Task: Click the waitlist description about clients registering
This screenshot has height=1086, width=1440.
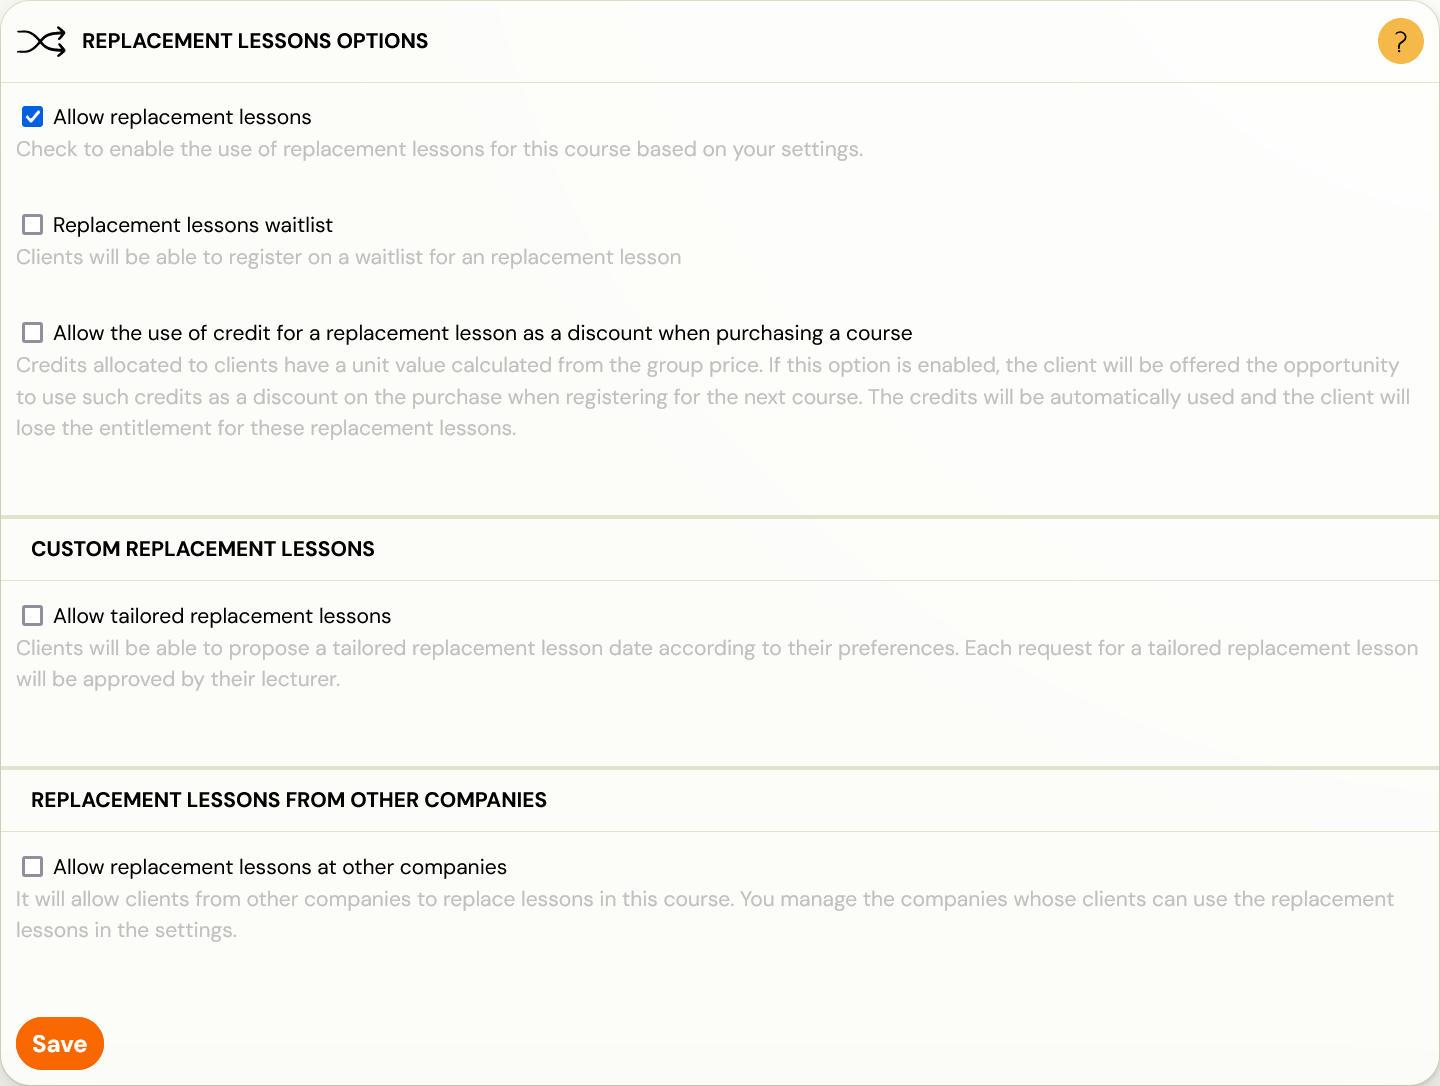Action: click(x=349, y=257)
